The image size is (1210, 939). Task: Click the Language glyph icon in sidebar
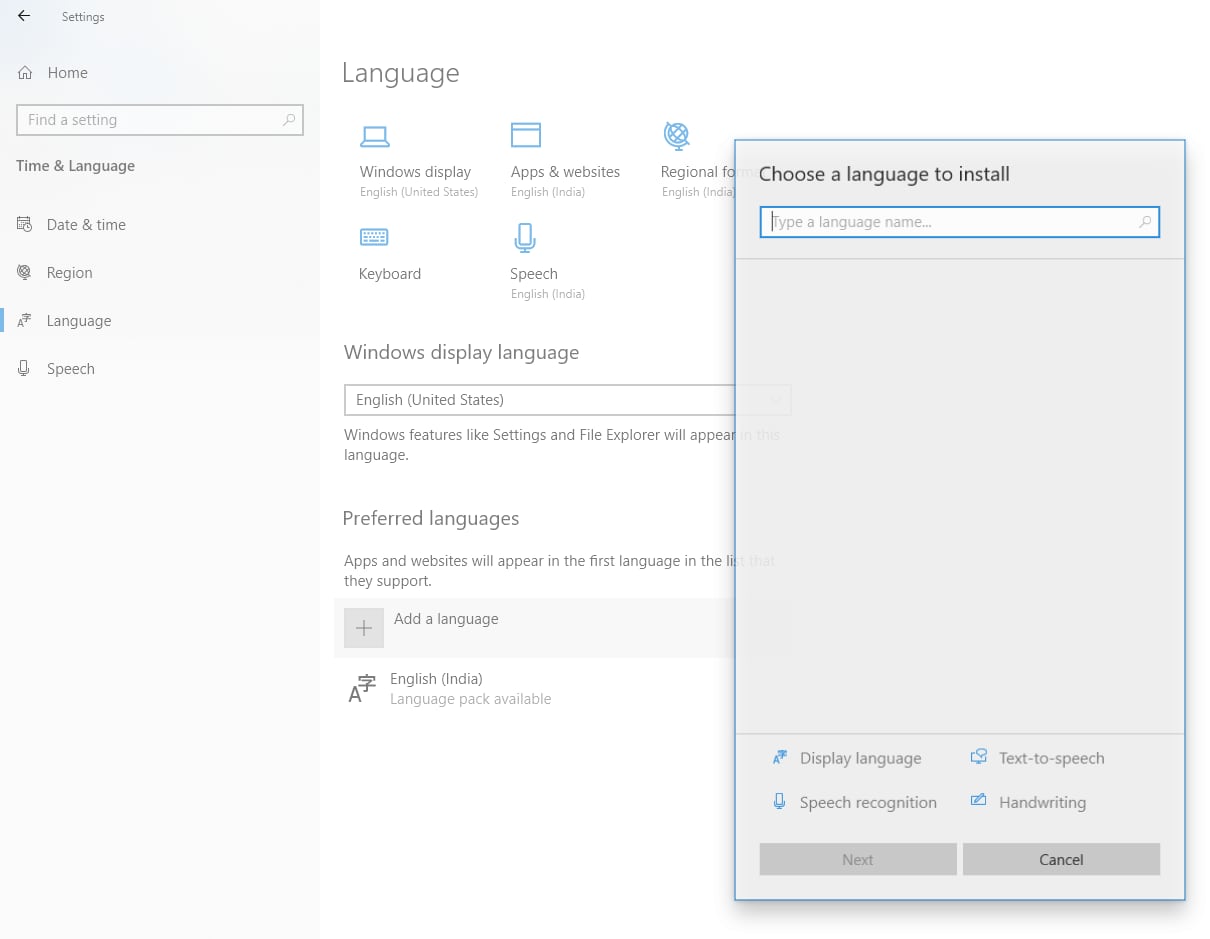[25, 321]
